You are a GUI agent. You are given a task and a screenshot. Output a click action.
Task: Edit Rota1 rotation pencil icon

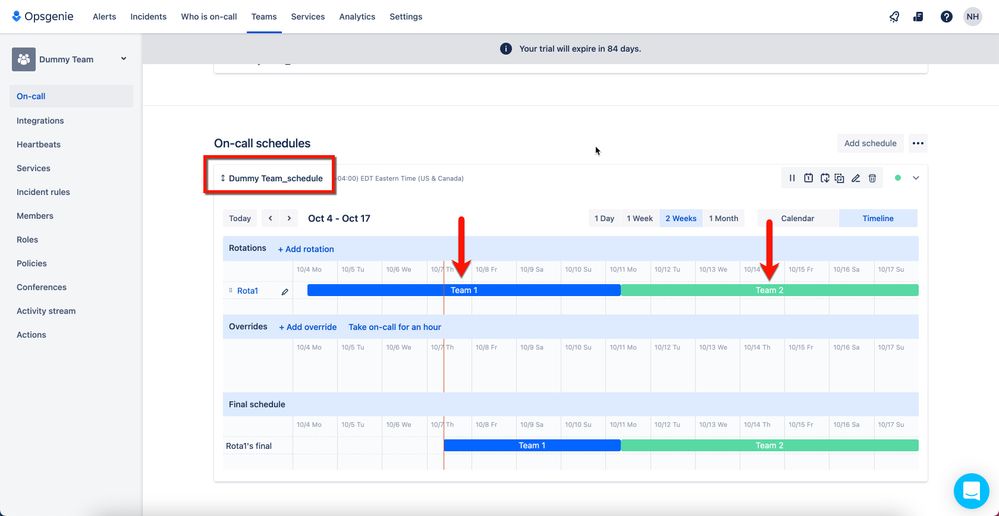(285, 292)
